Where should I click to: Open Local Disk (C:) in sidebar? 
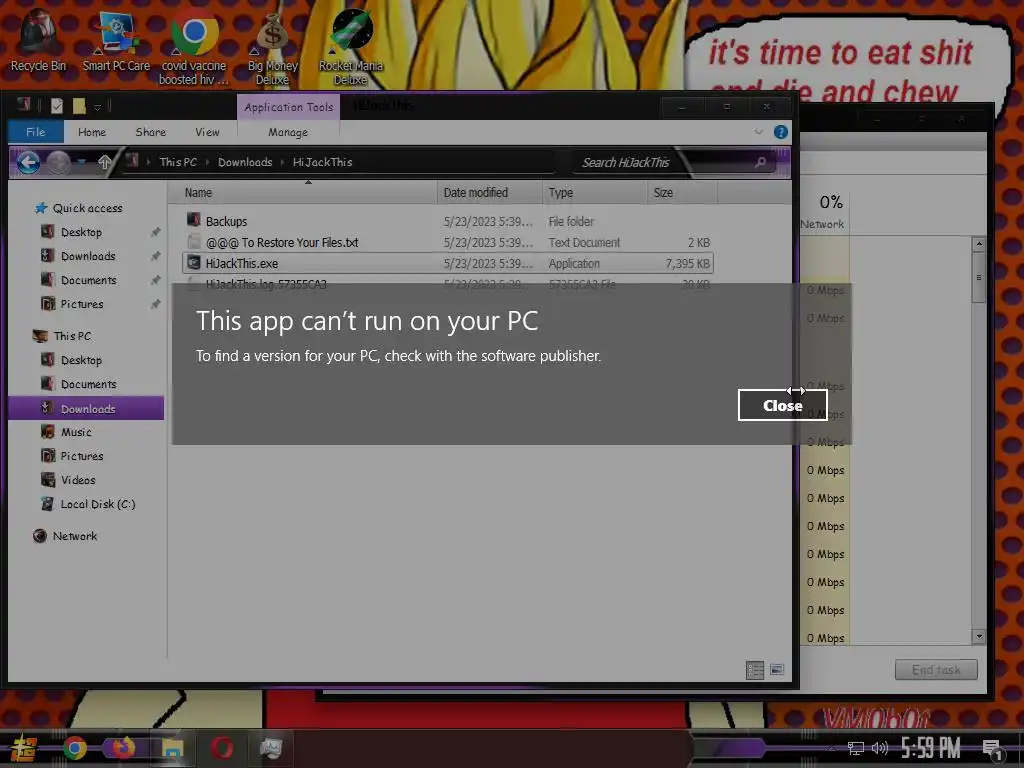click(97, 504)
